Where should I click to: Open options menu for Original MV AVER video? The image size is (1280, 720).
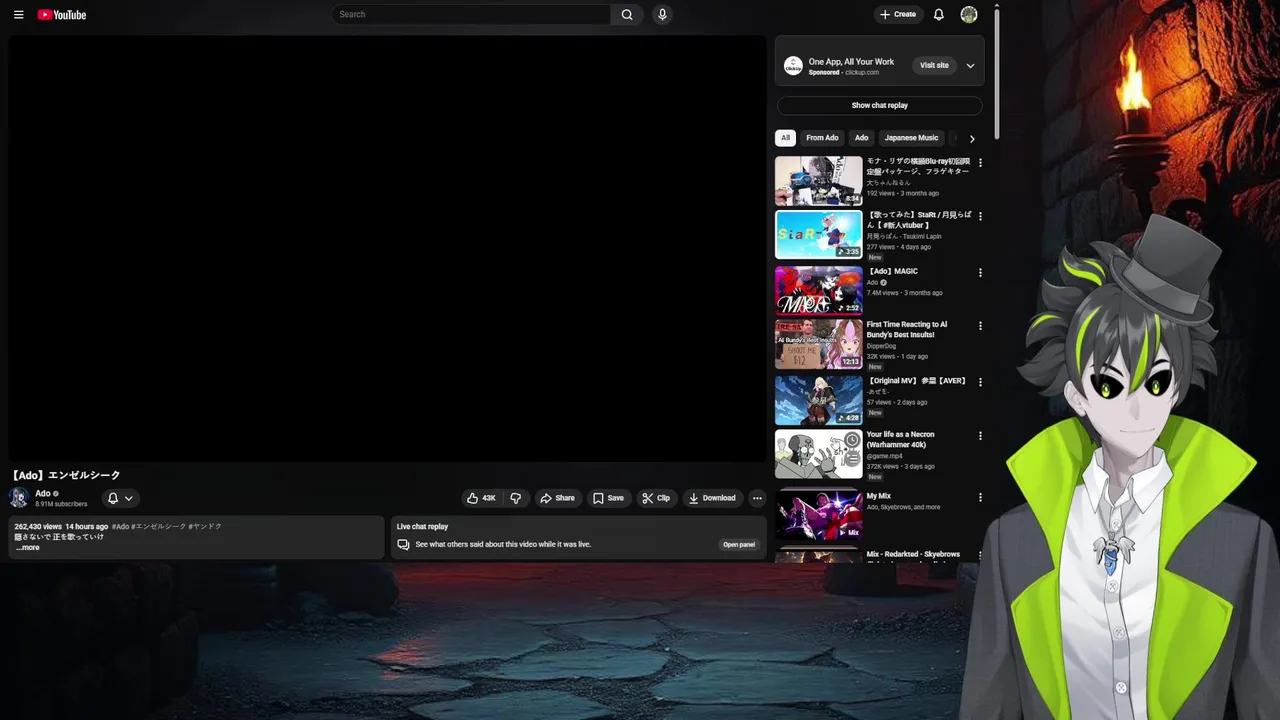(980, 382)
